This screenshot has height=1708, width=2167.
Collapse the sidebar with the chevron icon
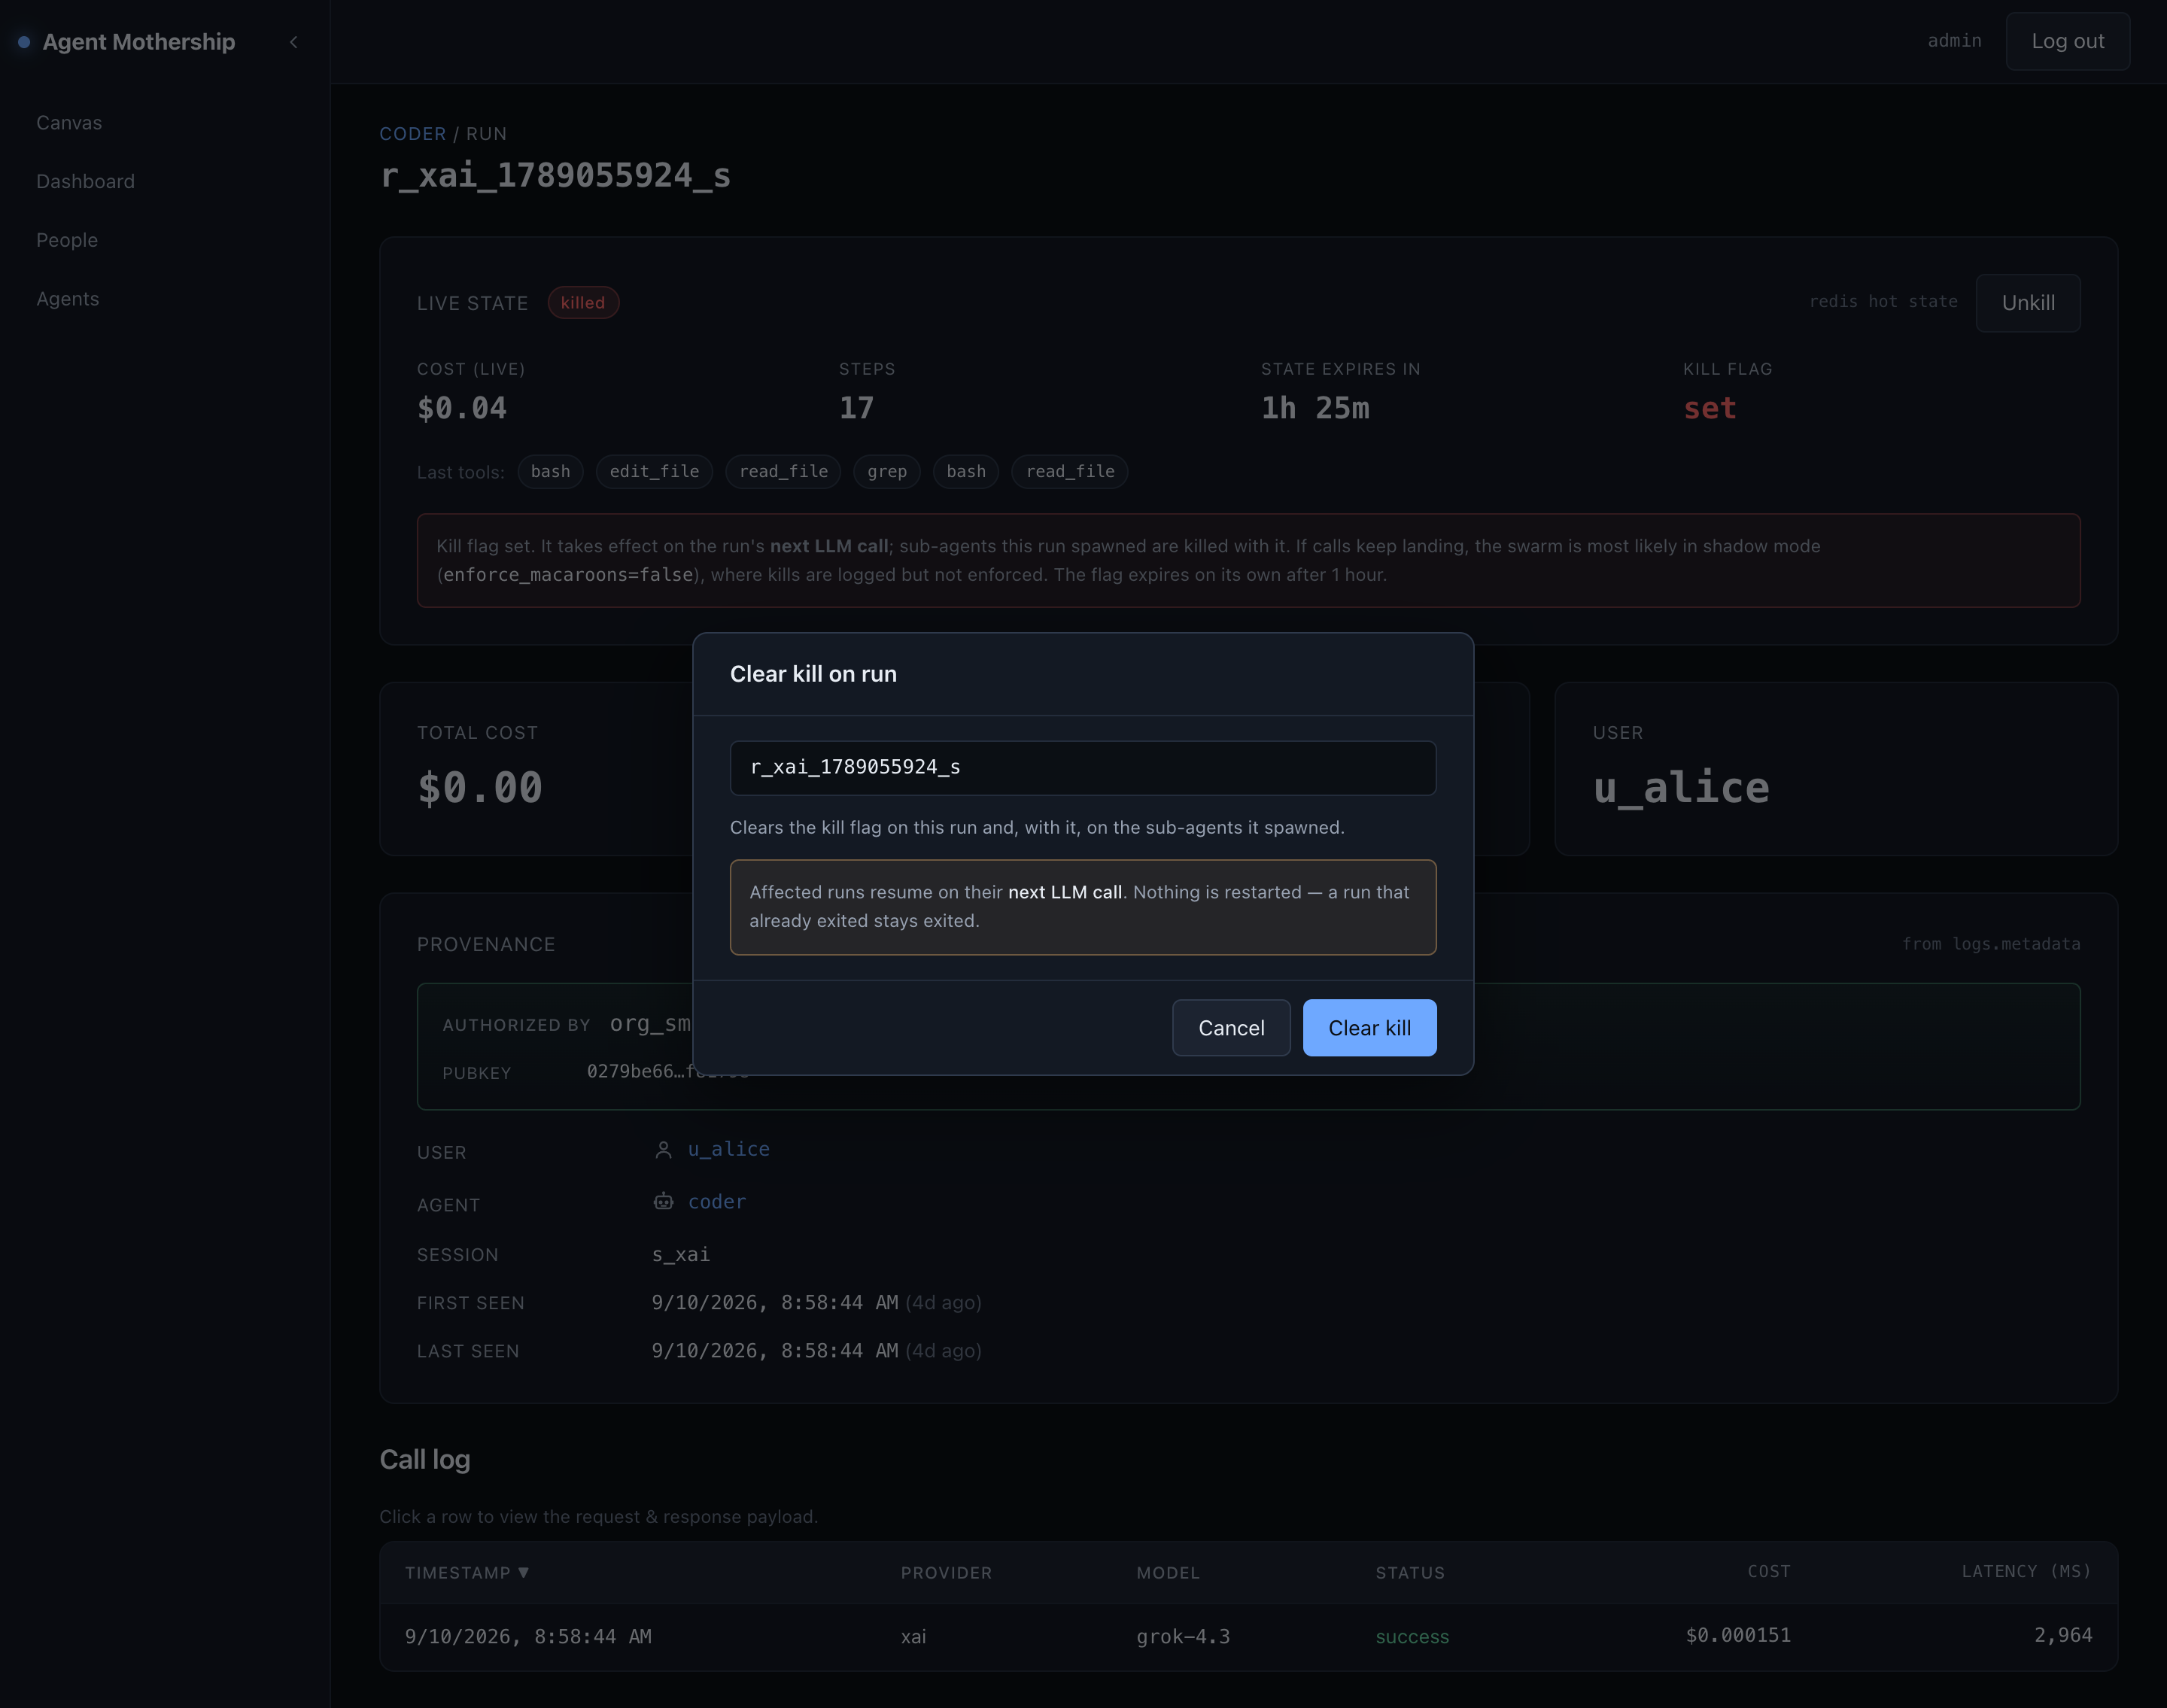(293, 42)
